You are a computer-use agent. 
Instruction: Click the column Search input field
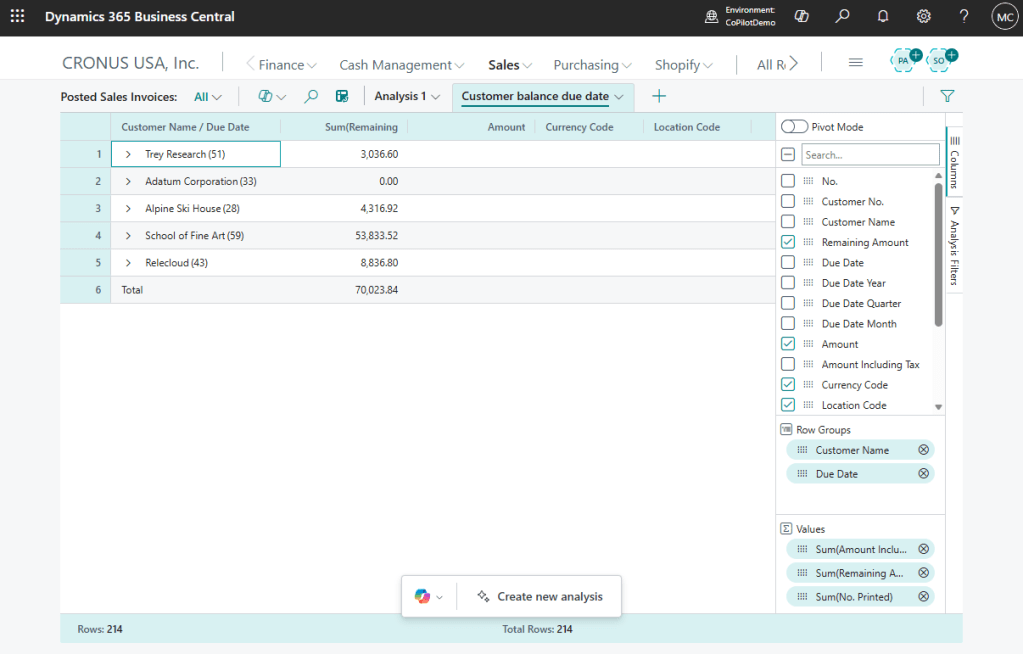869,155
